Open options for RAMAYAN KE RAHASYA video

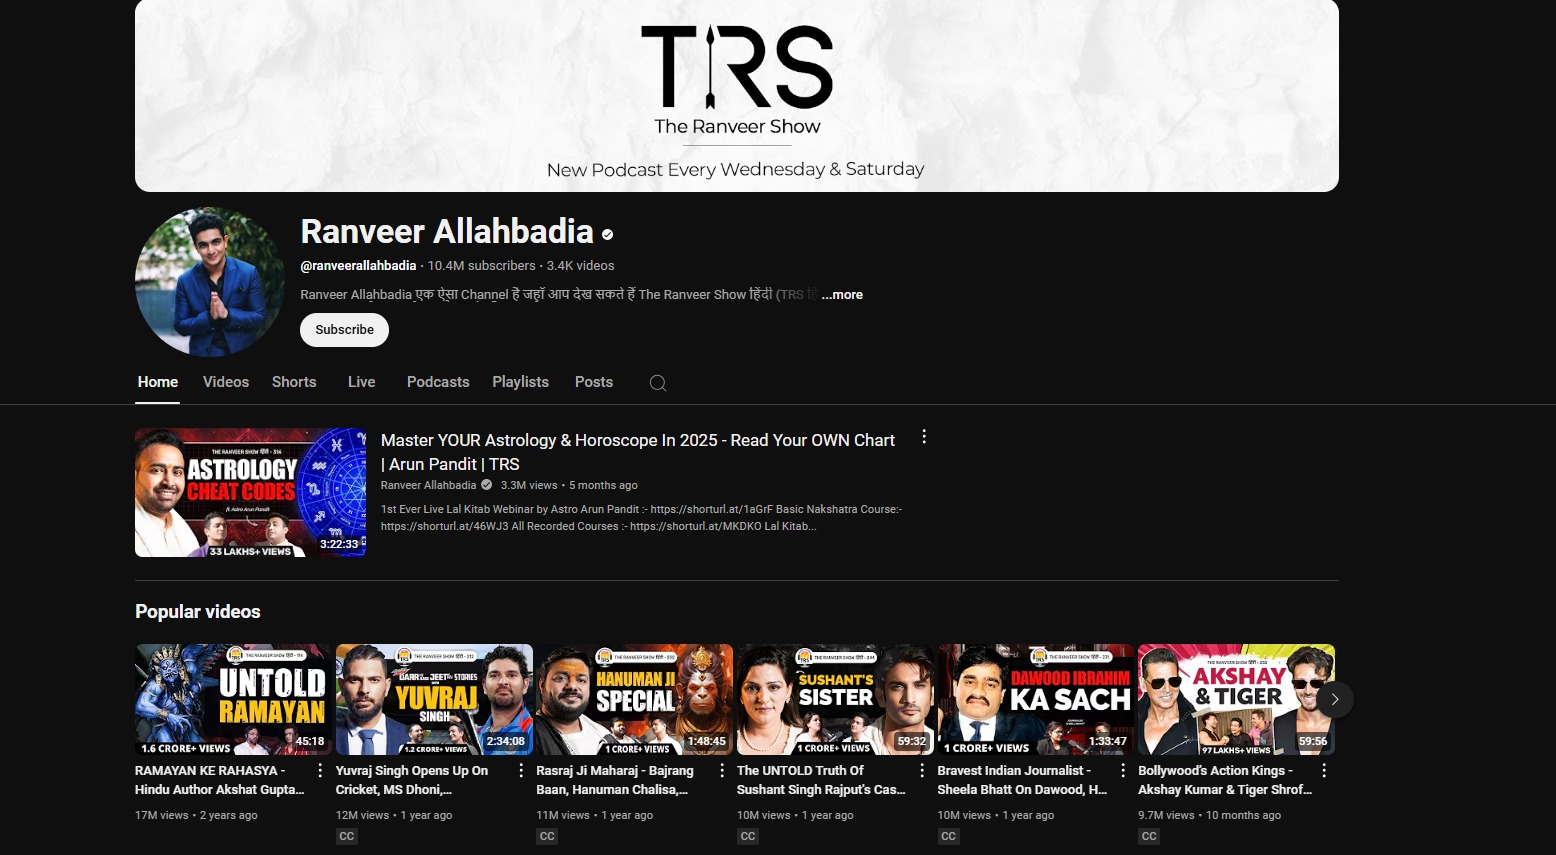click(x=320, y=771)
